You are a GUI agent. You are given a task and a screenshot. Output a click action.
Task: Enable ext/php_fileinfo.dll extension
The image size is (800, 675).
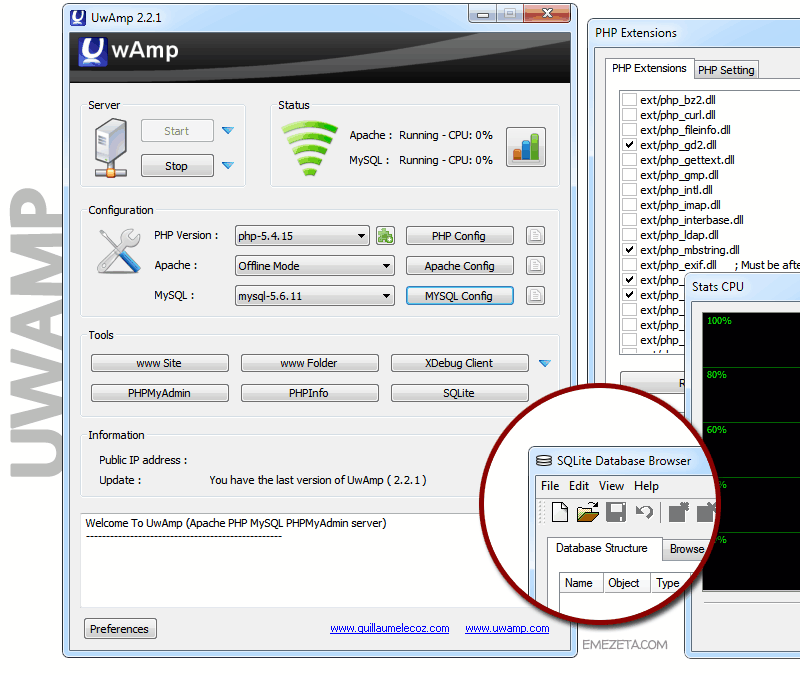(x=630, y=130)
